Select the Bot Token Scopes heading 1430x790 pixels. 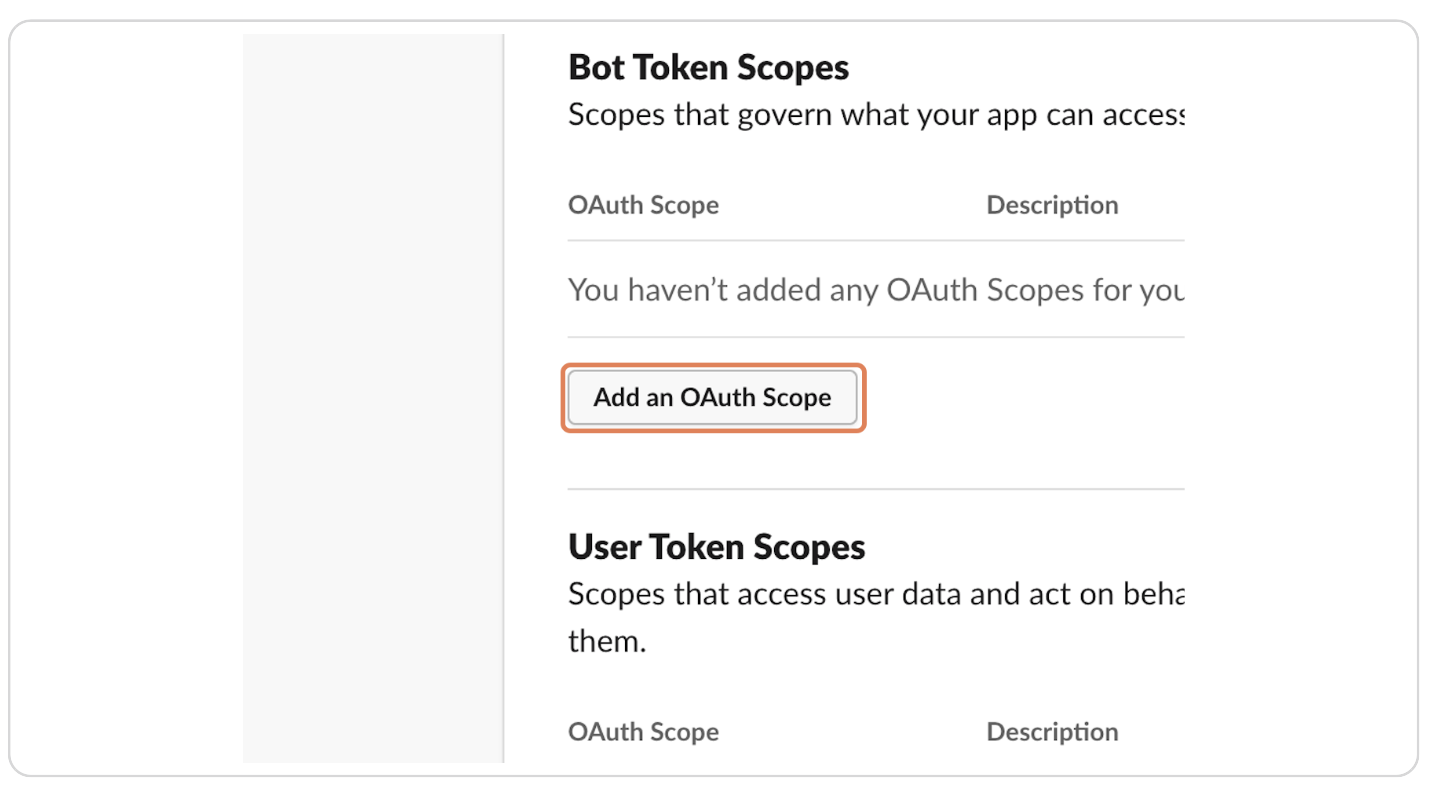tap(708, 66)
